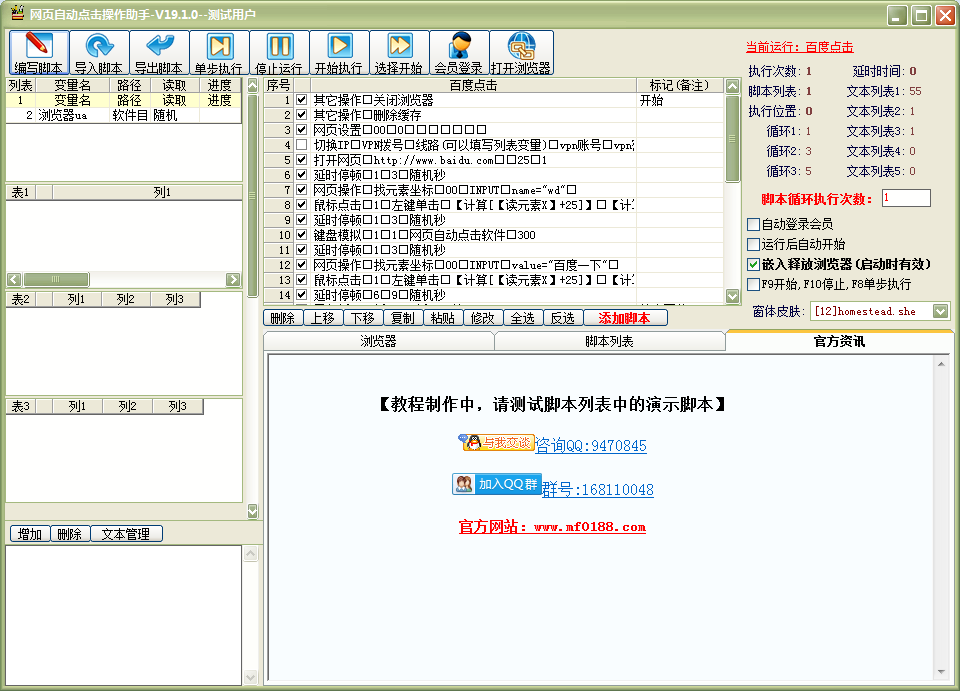This screenshot has width=960, height=691.
Task: Activate 单步执行 single-step execution icon
Action: pos(219,48)
